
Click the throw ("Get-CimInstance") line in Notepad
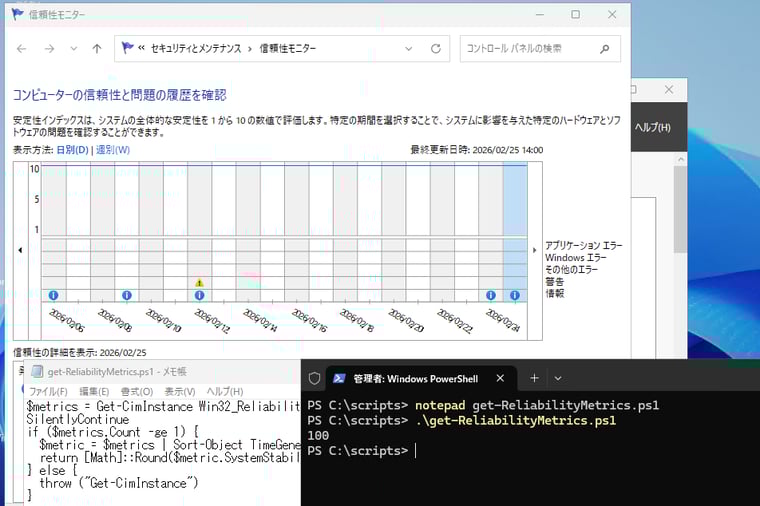(119, 483)
